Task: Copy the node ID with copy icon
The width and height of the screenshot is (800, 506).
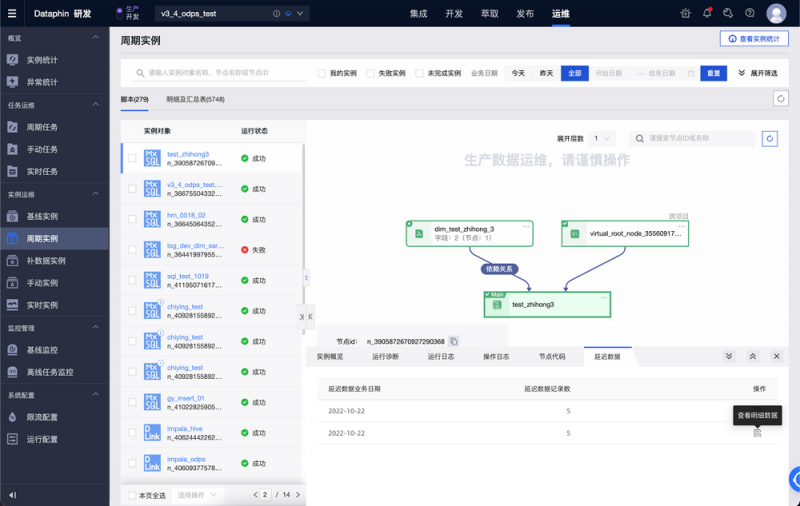Action: tap(454, 342)
